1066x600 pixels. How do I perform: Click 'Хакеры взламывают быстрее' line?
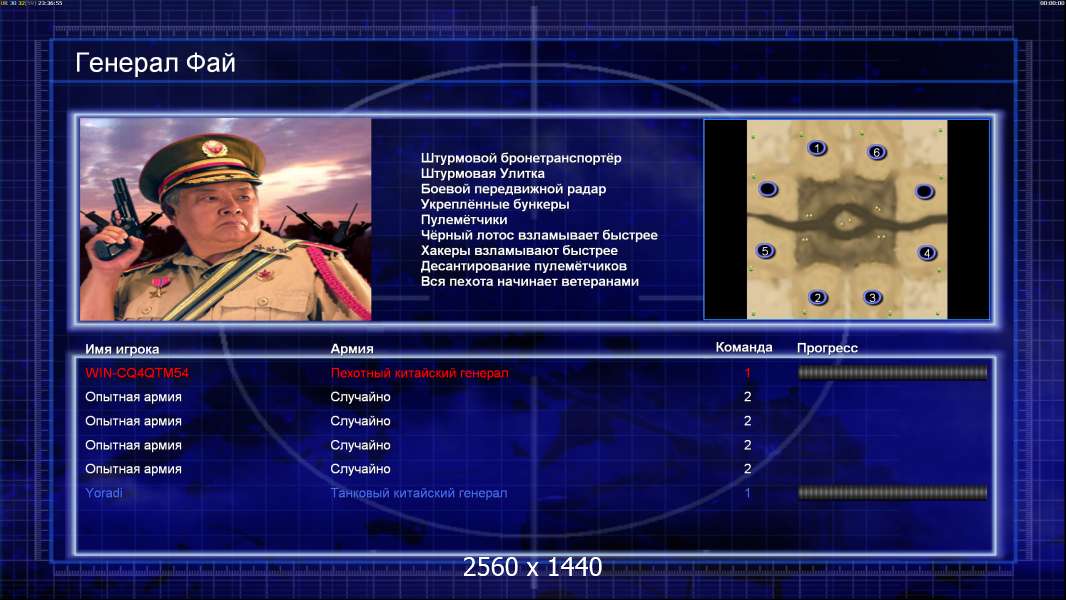(519, 251)
